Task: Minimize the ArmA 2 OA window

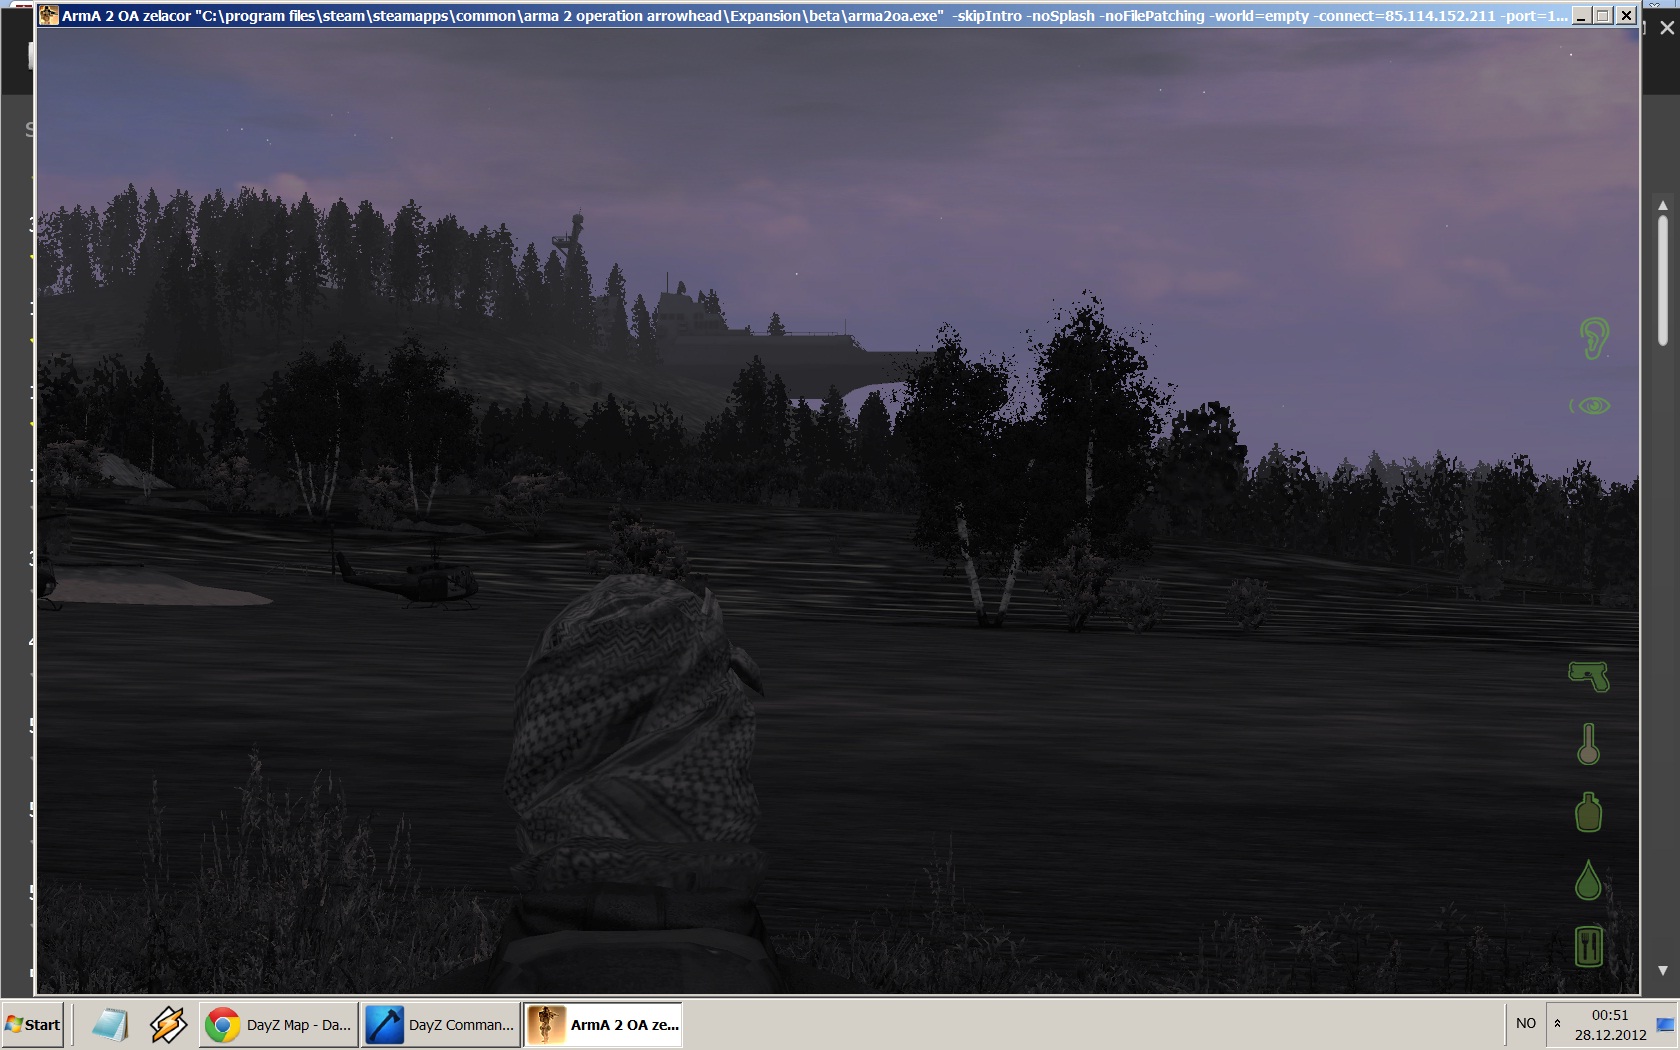Action: (x=1581, y=15)
